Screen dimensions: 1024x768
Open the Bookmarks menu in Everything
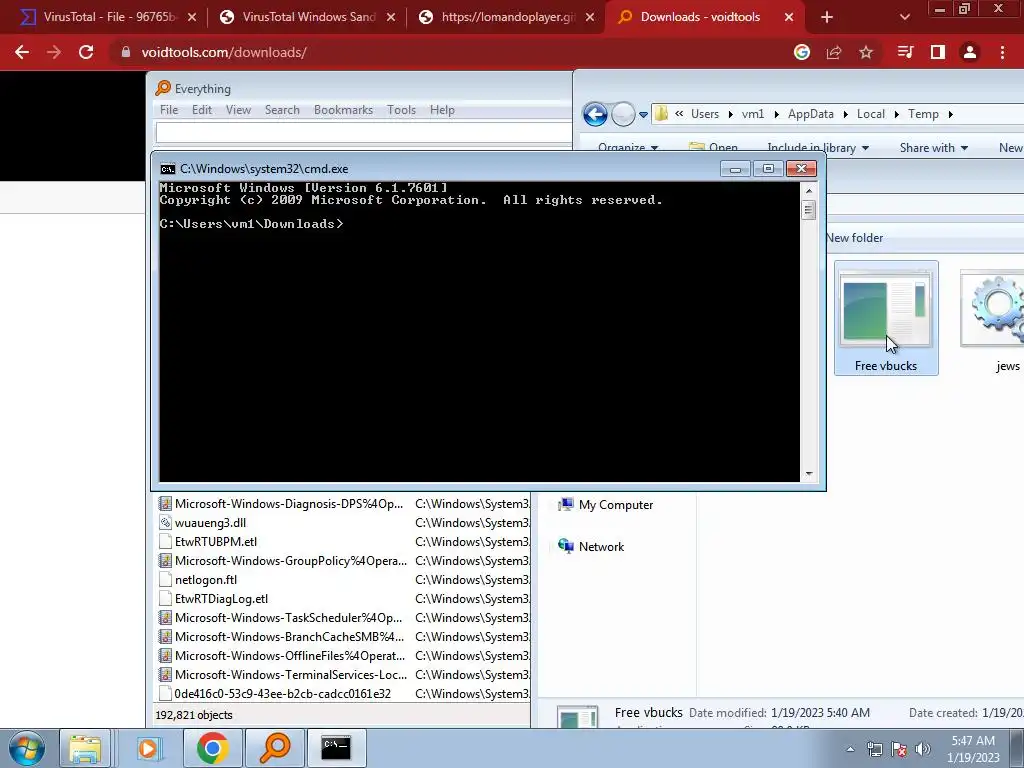(344, 110)
